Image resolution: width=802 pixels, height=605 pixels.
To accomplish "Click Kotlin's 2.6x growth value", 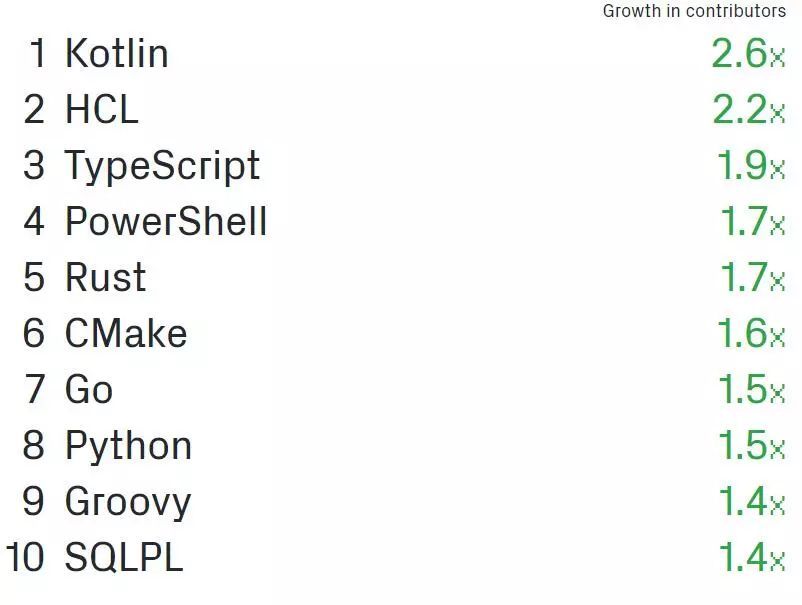I will point(748,53).
